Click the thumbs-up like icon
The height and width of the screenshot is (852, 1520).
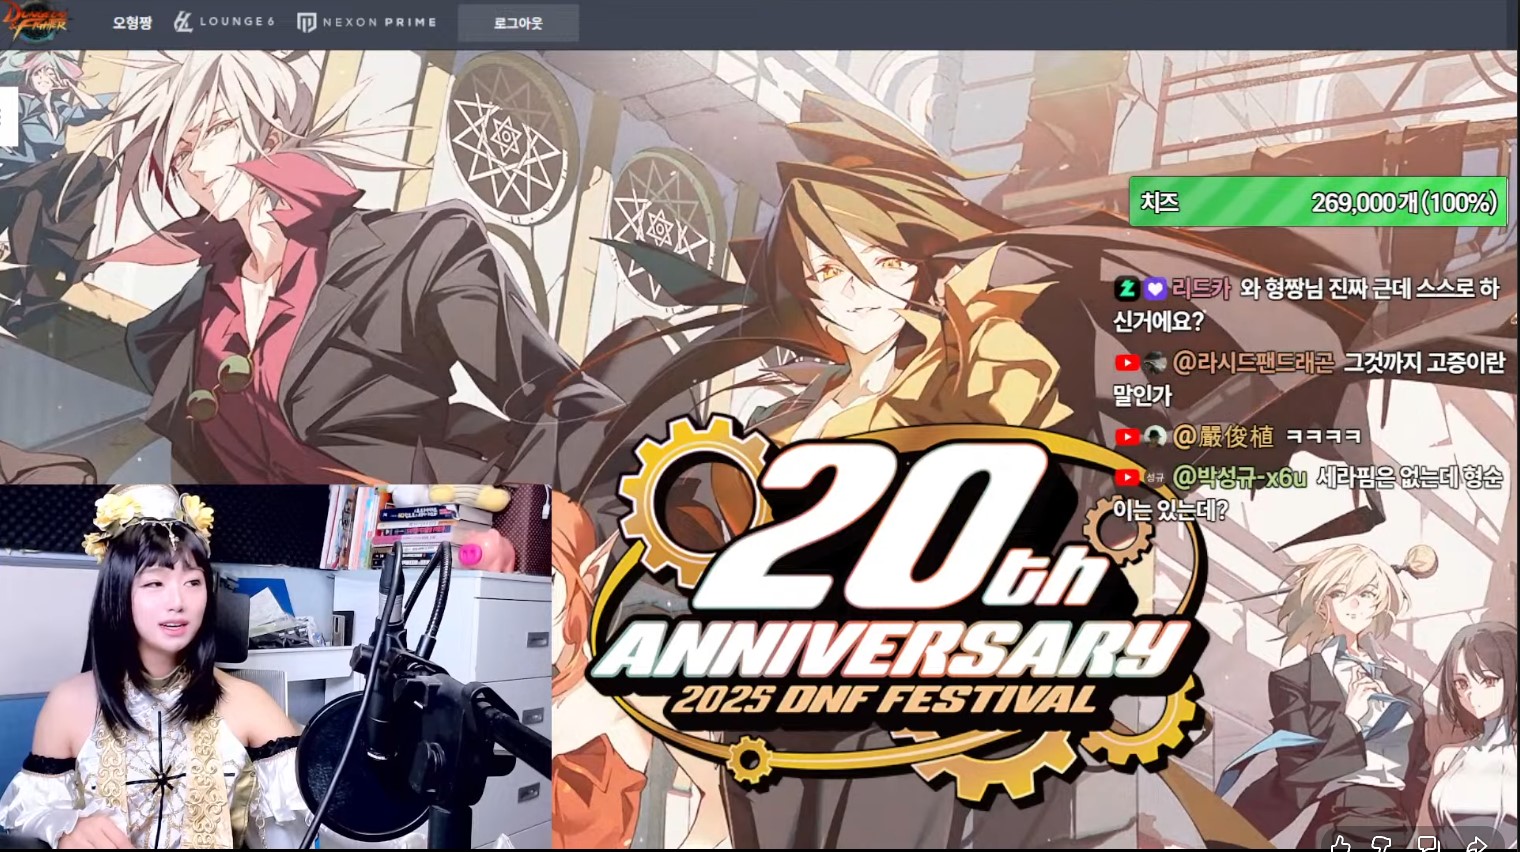tap(1340, 845)
